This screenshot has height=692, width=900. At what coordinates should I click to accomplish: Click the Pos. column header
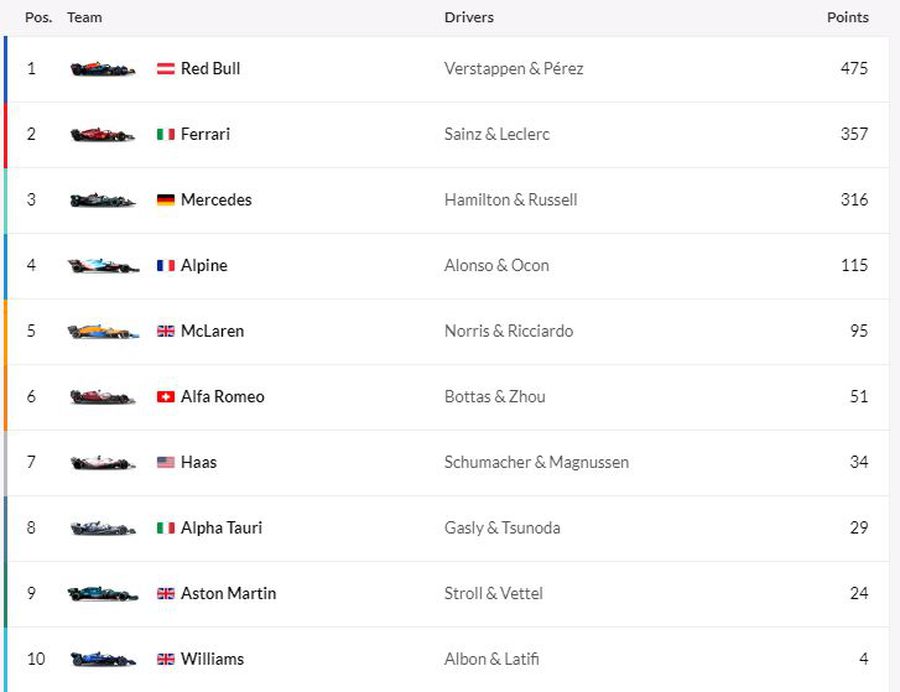[38, 17]
